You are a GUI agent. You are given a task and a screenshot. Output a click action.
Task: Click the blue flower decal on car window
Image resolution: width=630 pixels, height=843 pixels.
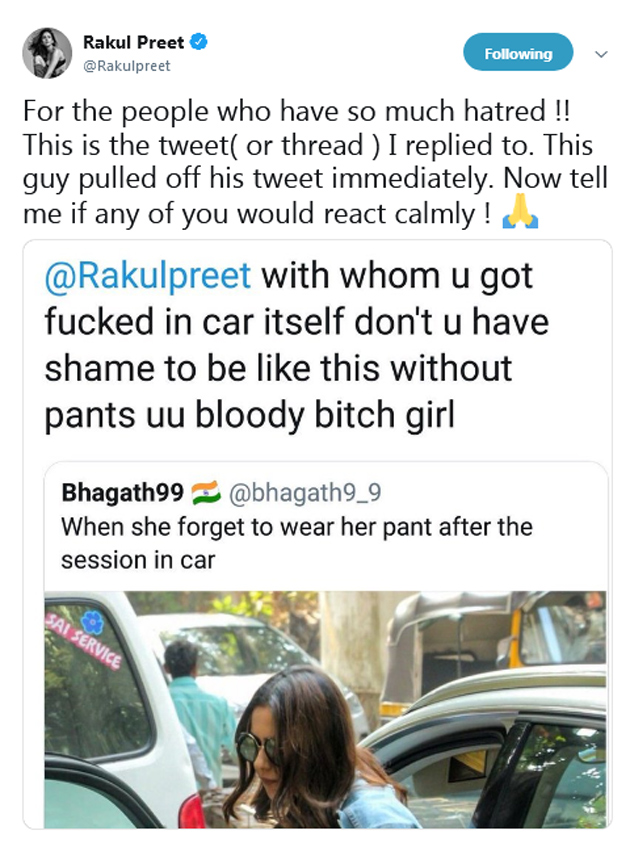pyautogui.click(x=92, y=620)
